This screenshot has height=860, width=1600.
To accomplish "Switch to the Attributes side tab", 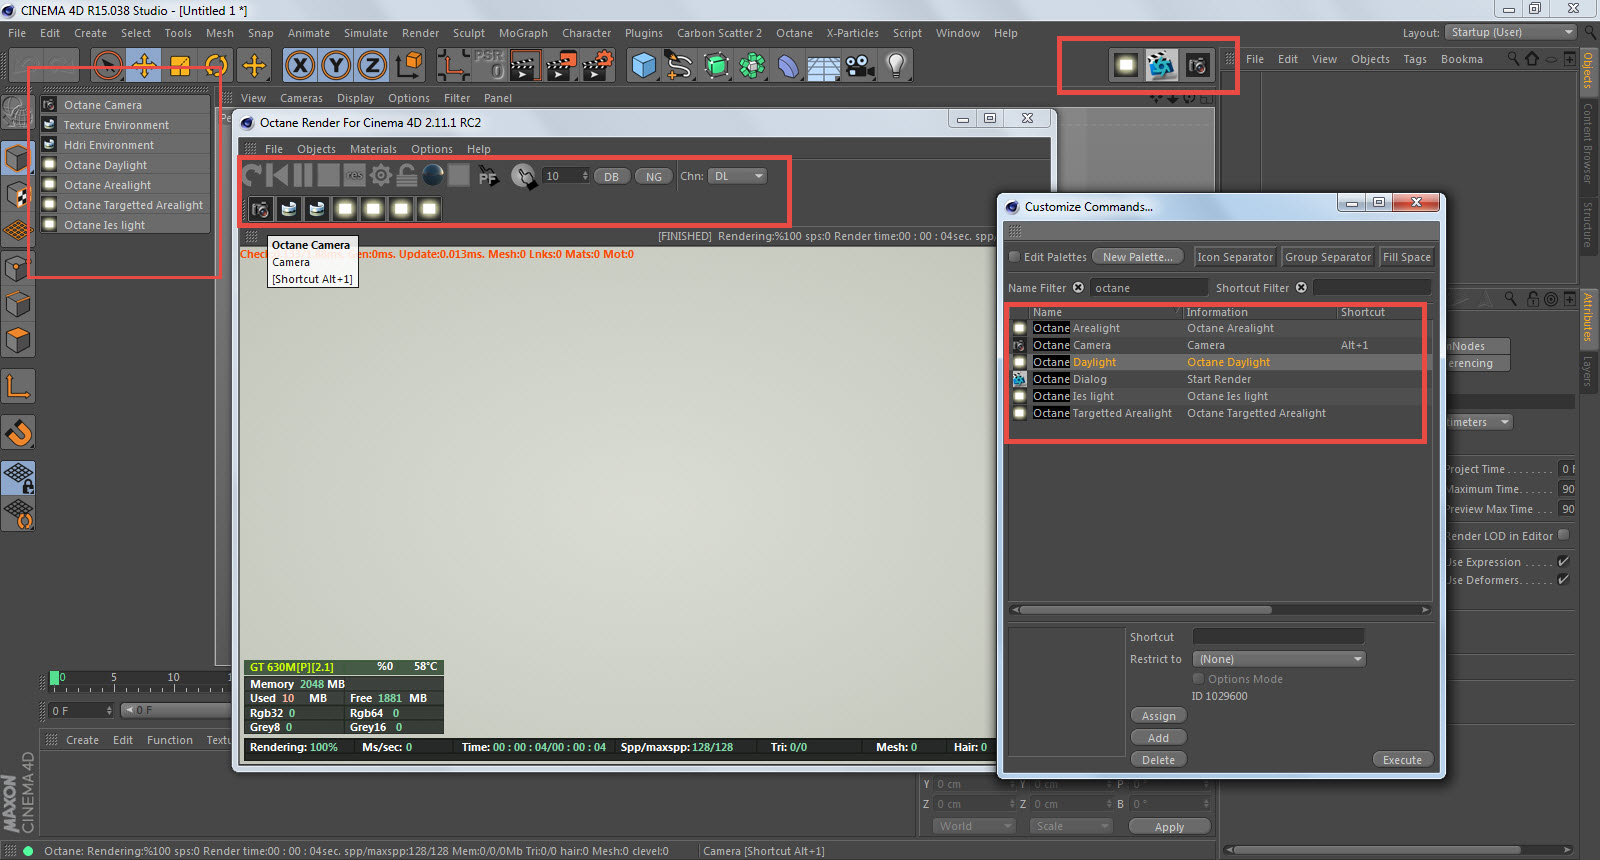I will click(1588, 317).
